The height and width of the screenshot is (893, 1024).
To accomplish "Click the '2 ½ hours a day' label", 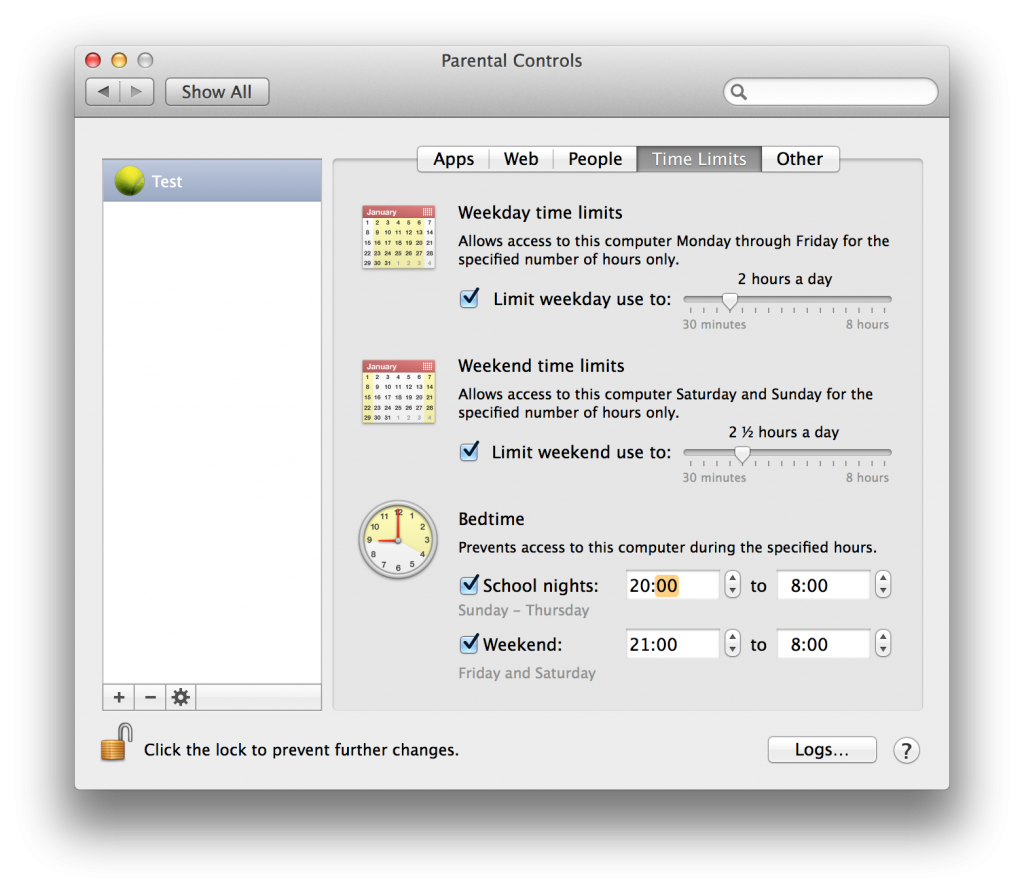I will point(784,432).
